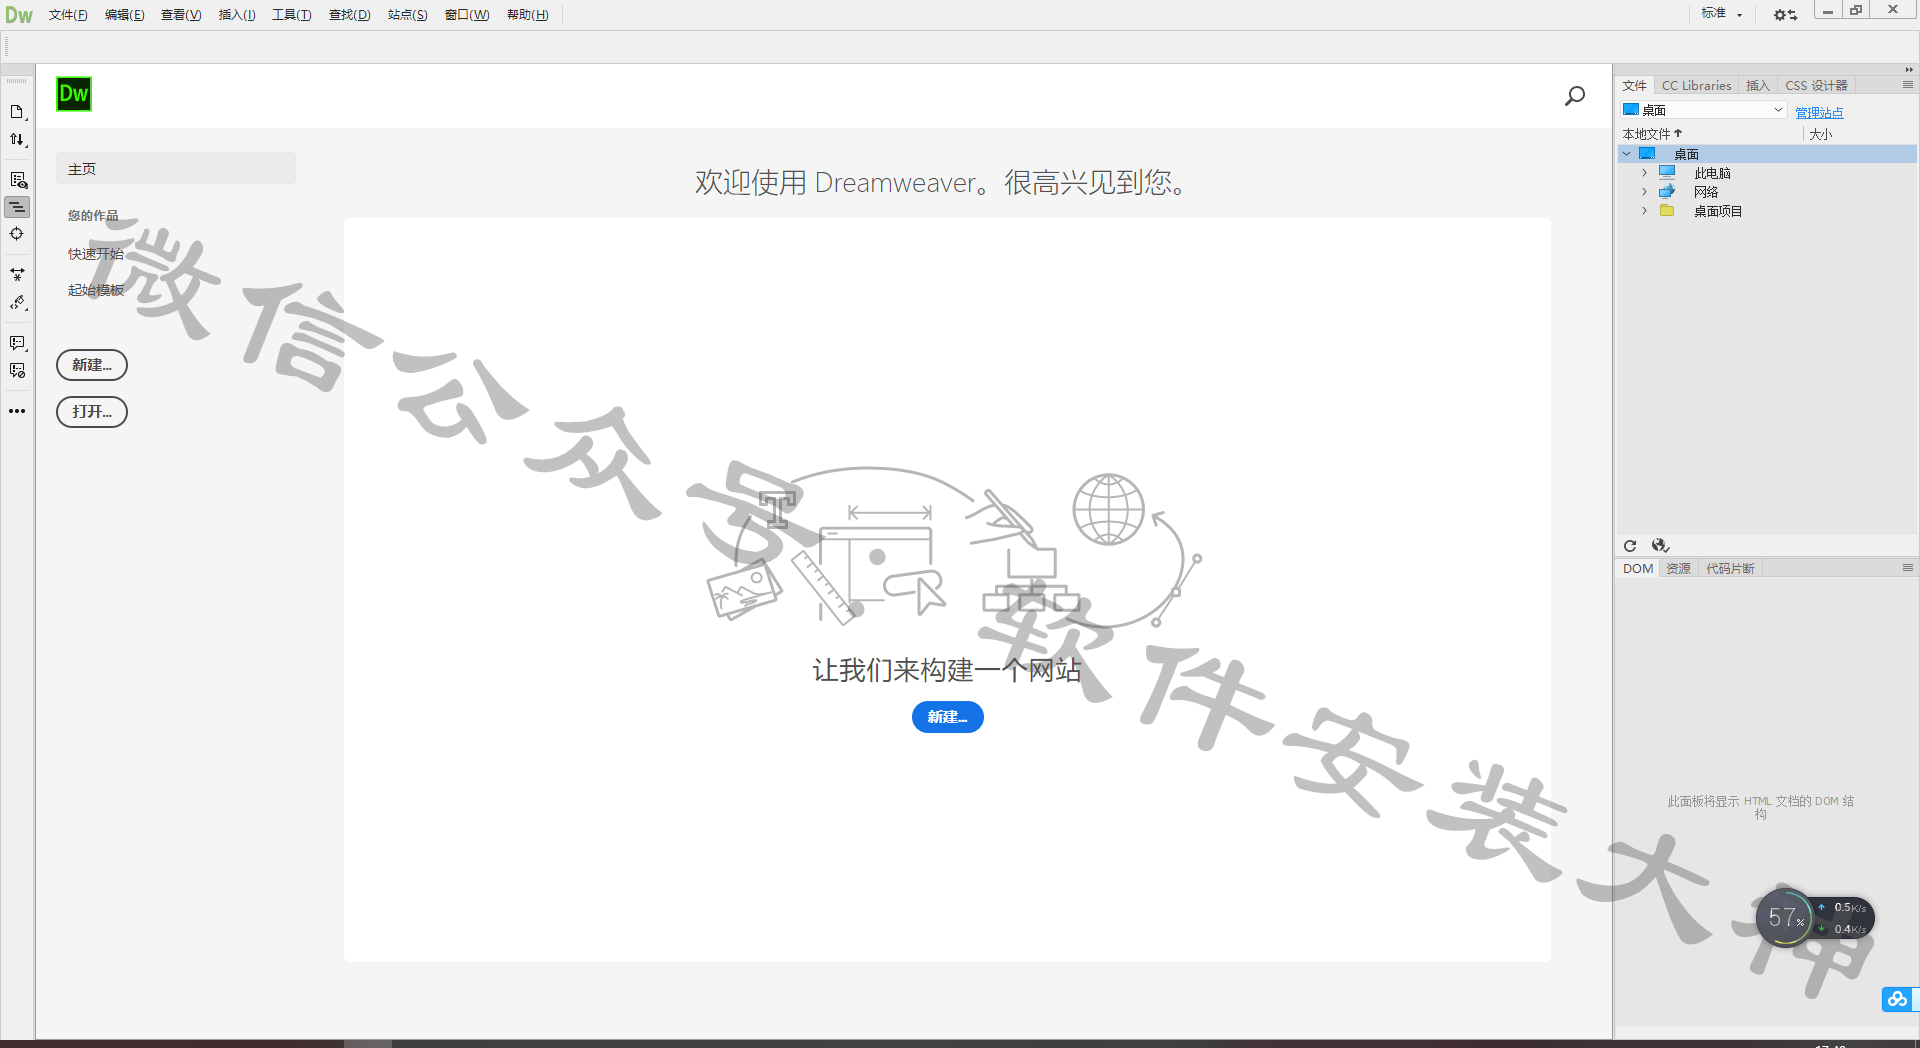This screenshot has width=1920, height=1048.
Task: Select the 桌面 root row in file tree
Action: (1767, 154)
